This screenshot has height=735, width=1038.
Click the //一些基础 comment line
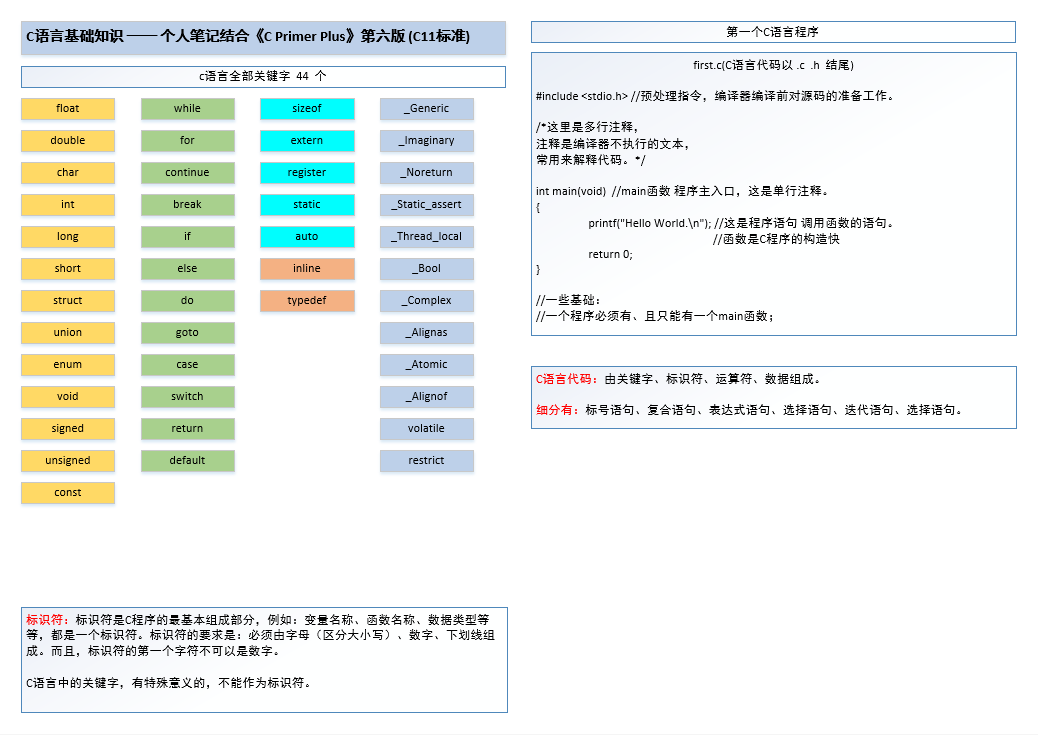point(568,300)
